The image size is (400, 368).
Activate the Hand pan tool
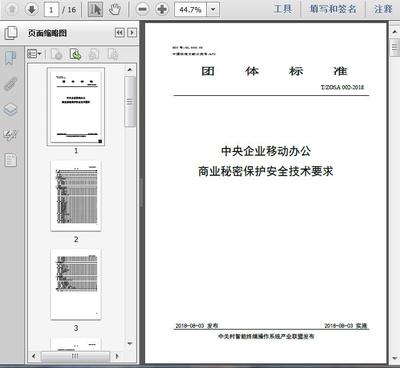coord(115,9)
